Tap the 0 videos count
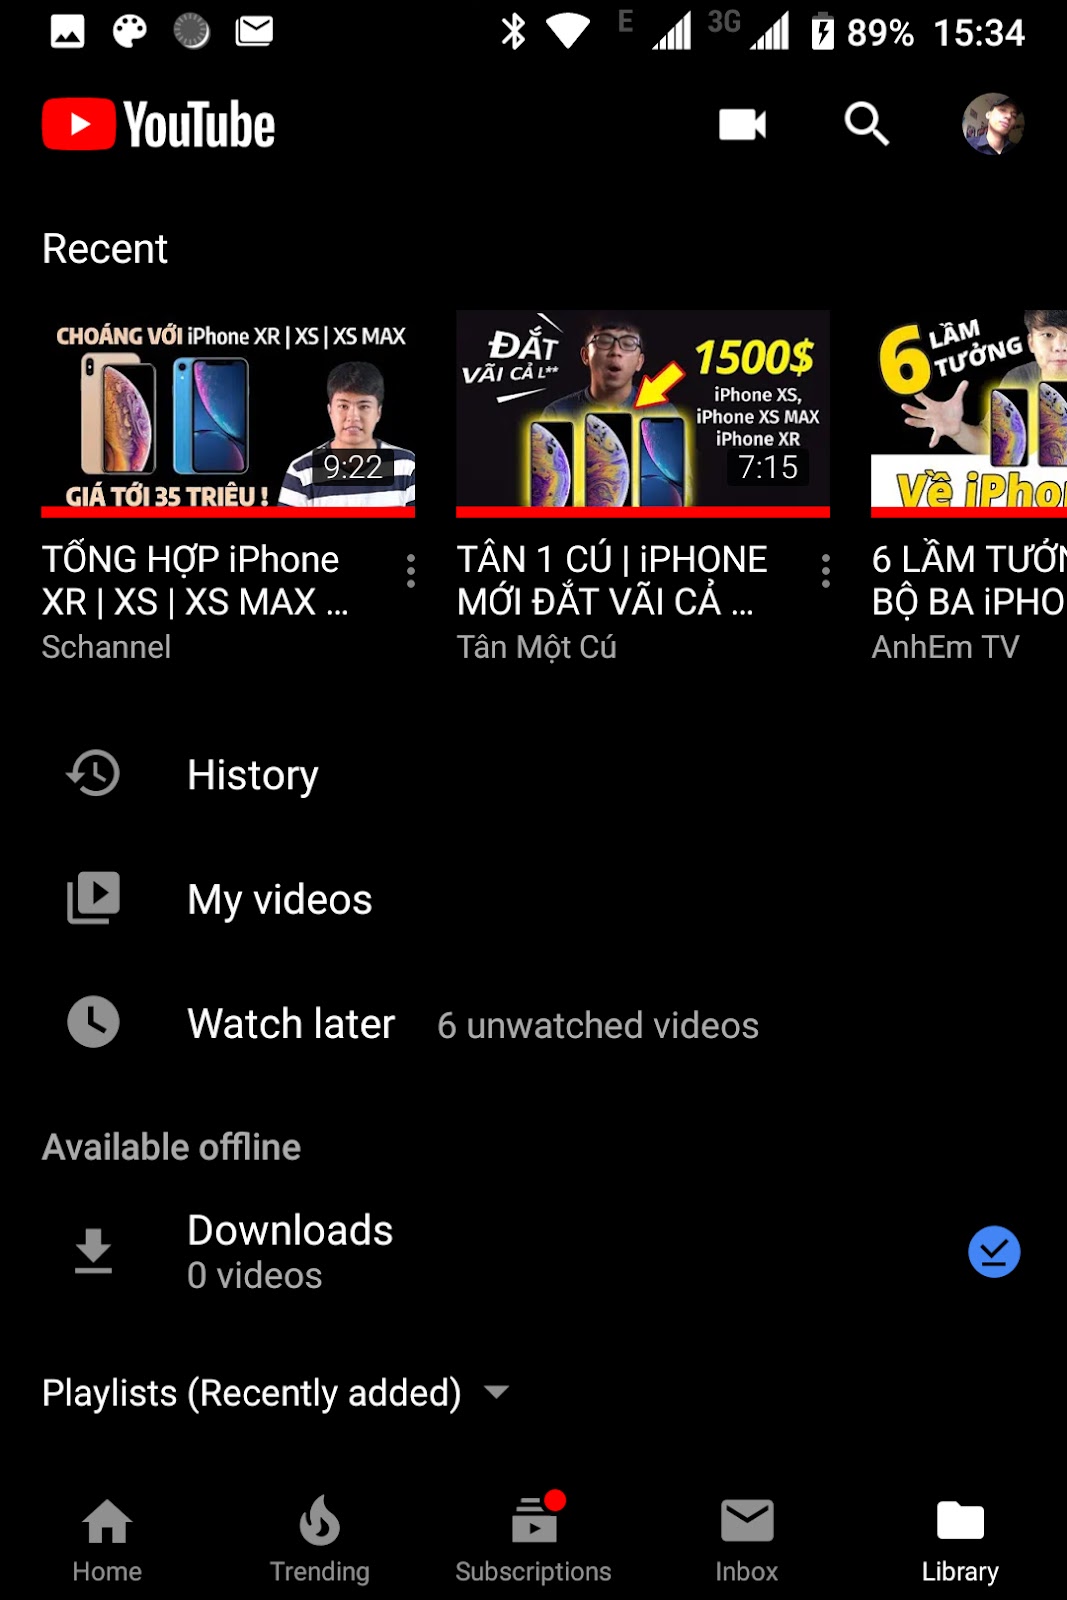This screenshot has width=1067, height=1600. tap(255, 1275)
